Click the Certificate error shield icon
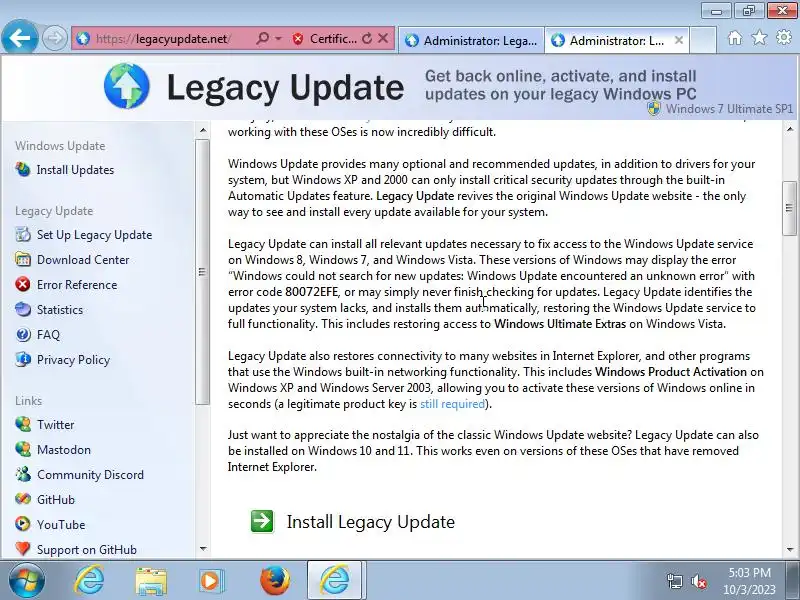The height and width of the screenshot is (600, 800). [298, 39]
